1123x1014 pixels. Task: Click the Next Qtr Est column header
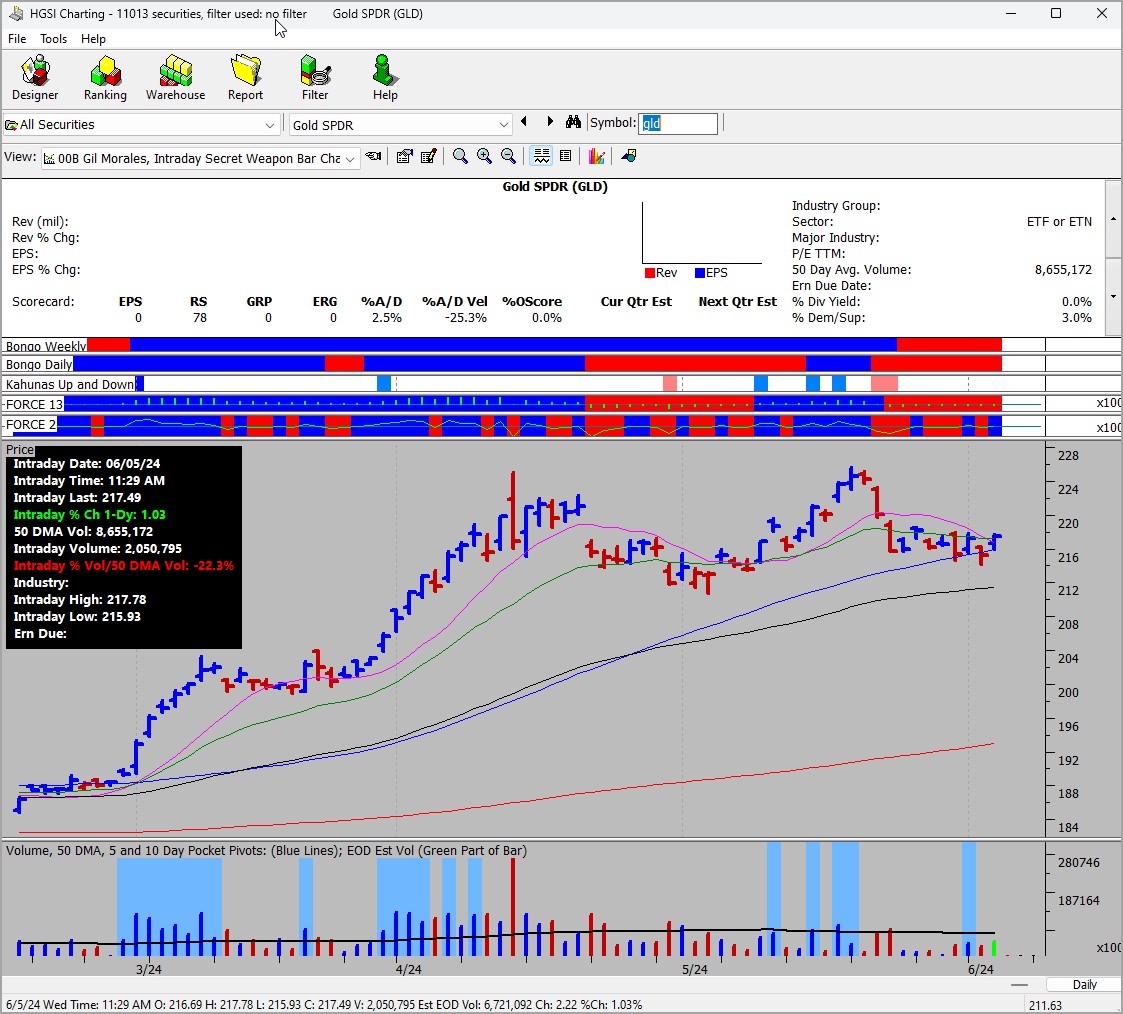click(x=738, y=301)
